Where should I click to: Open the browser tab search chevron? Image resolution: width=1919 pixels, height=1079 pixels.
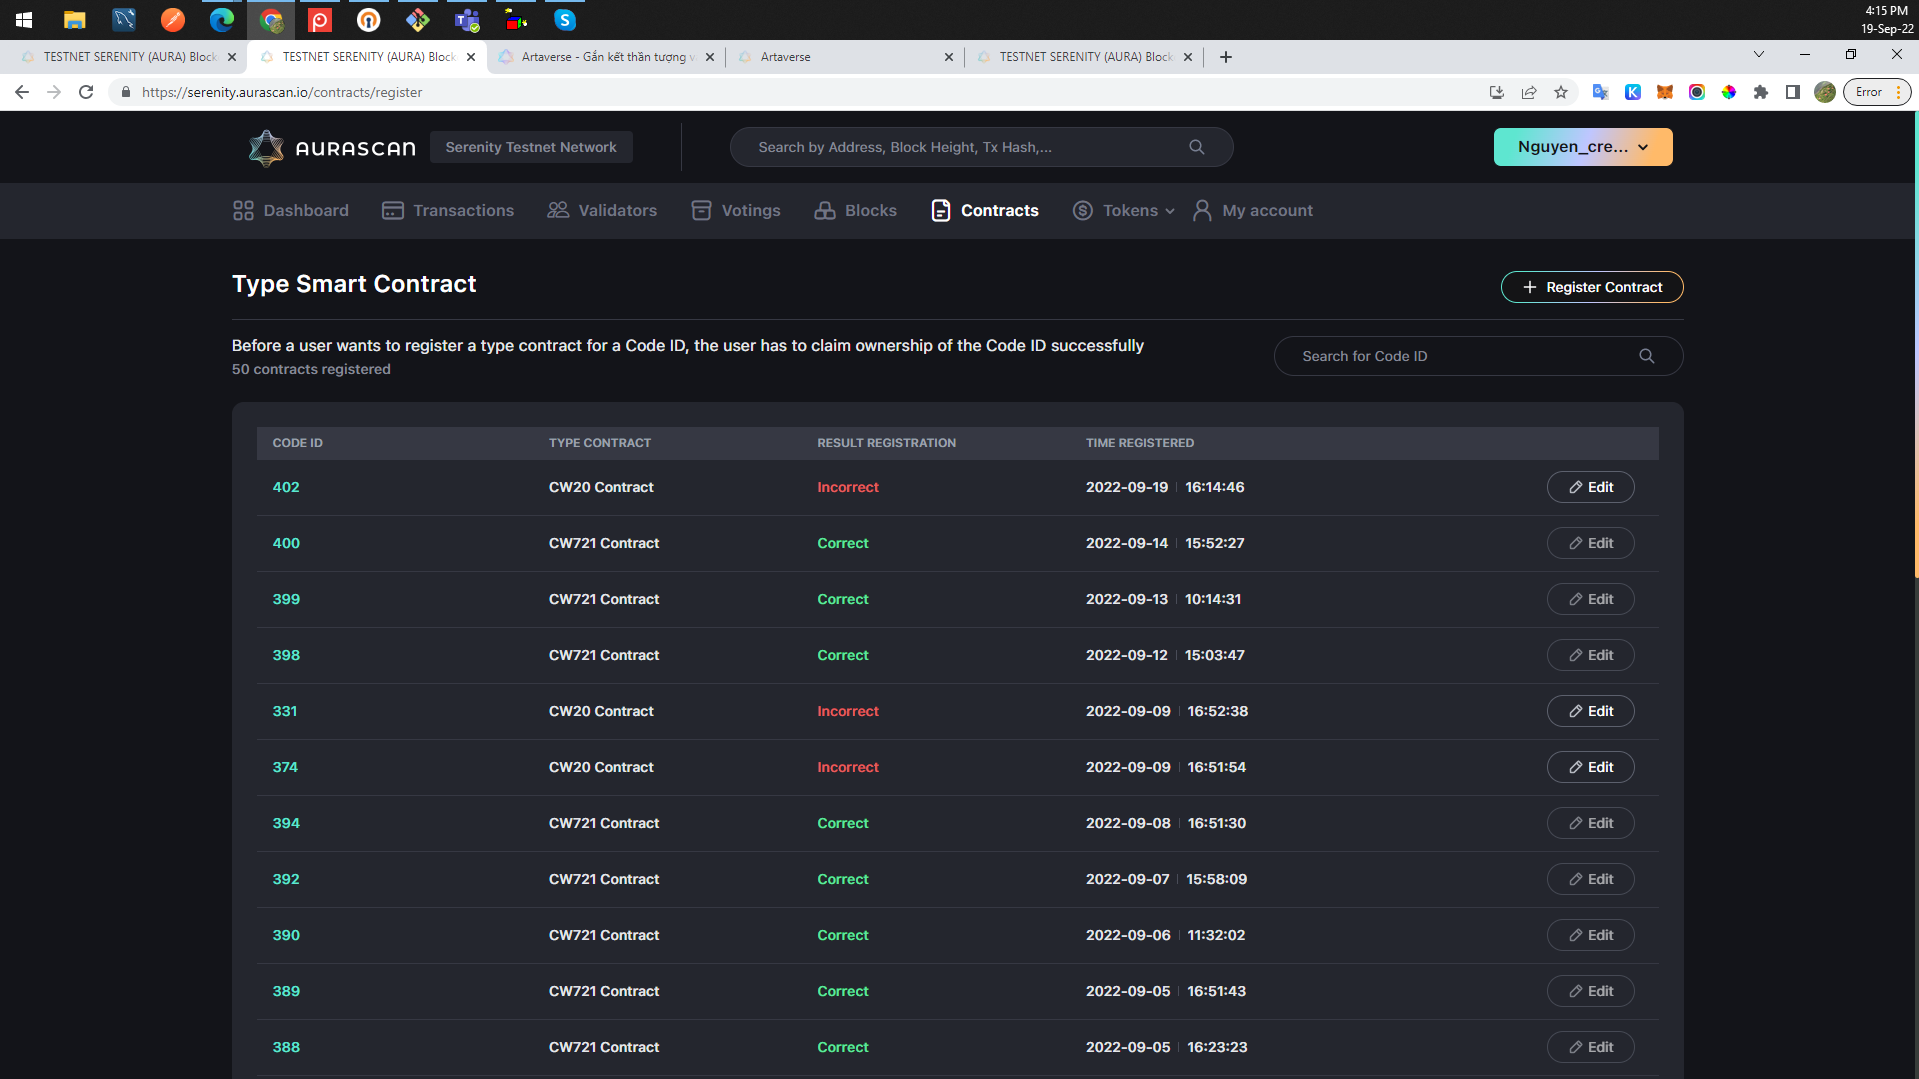(1758, 54)
